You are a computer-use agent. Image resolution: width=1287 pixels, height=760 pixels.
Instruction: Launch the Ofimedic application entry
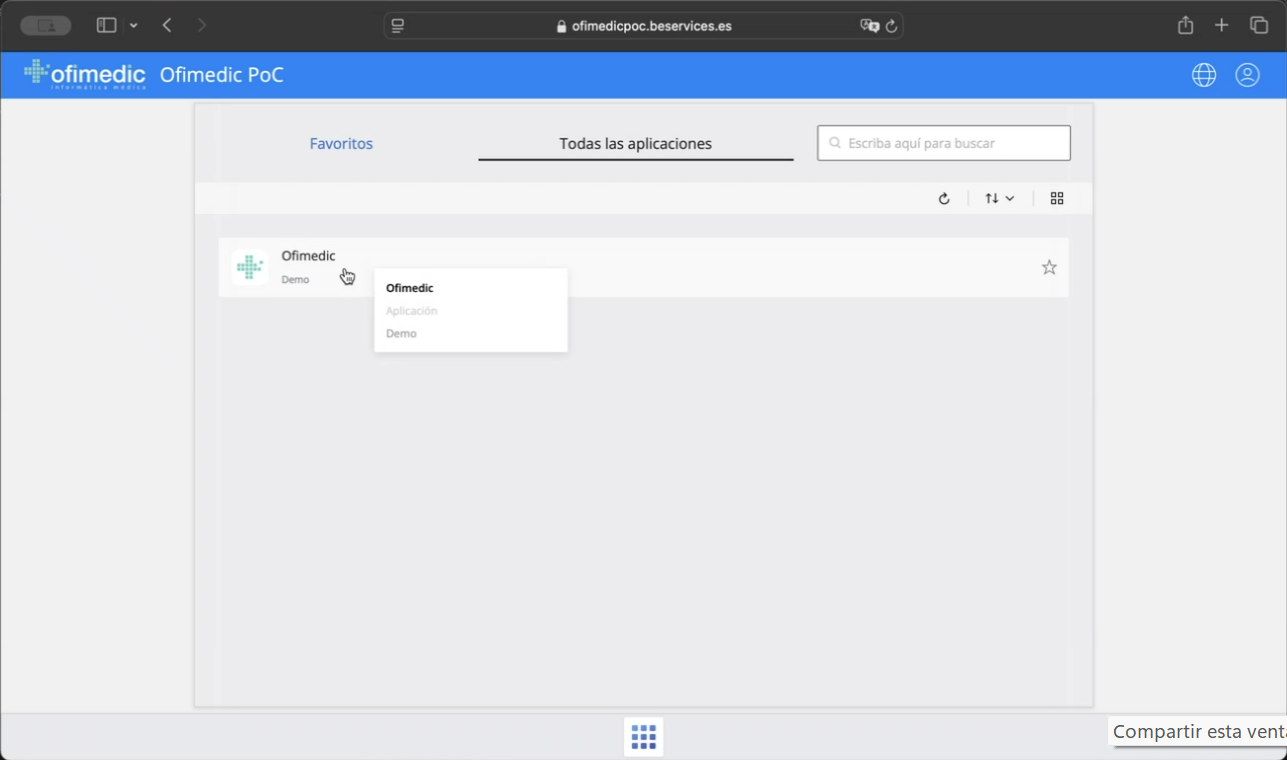click(308, 256)
